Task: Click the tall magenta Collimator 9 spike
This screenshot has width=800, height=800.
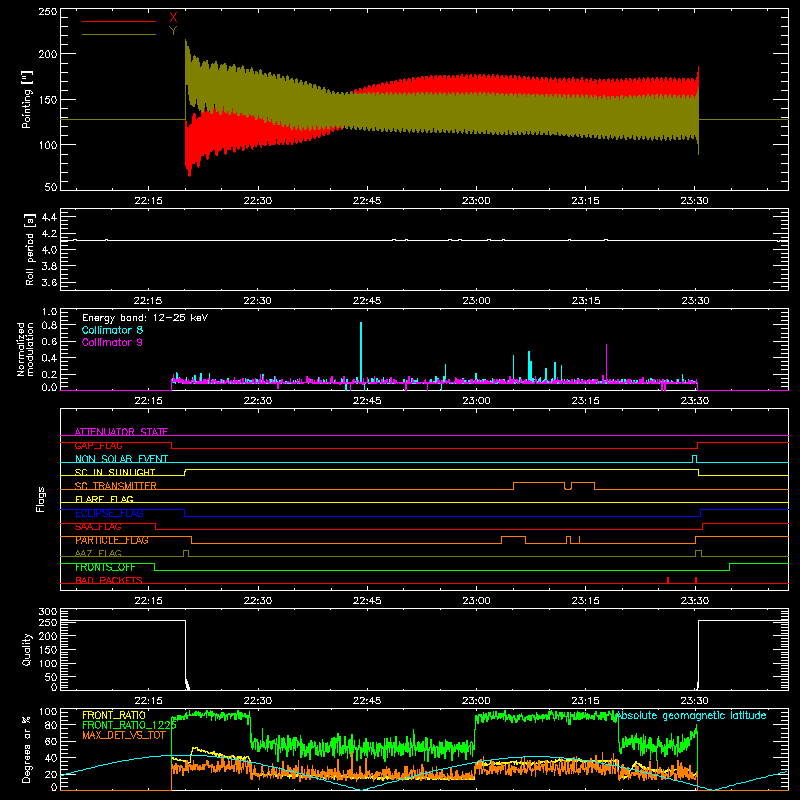Action: 606,361
